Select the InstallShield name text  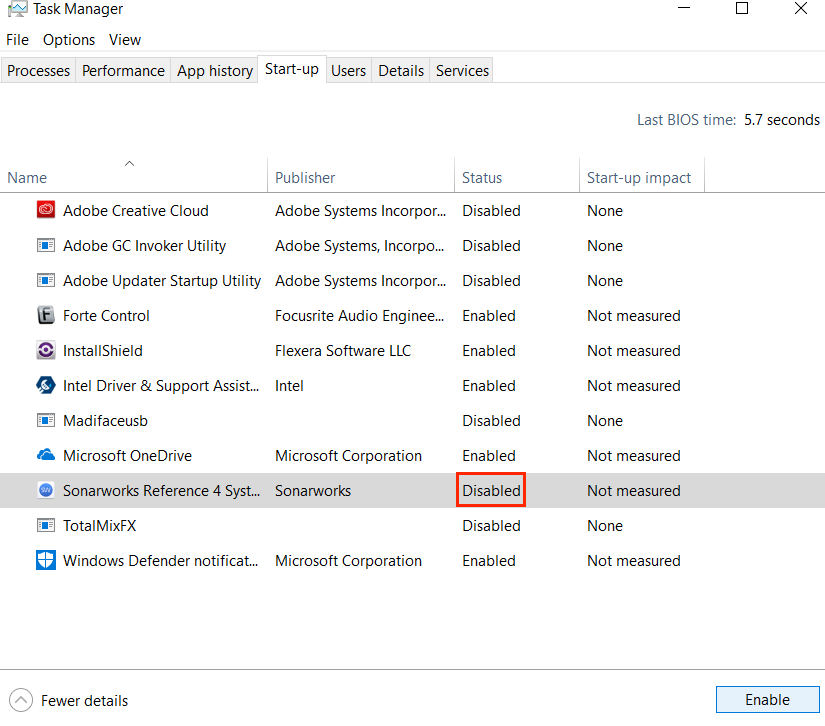tap(103, 351)
